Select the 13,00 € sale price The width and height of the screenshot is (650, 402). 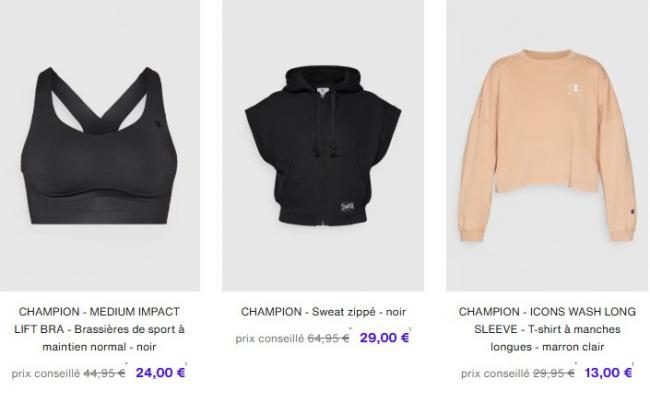[x=608, y=373]
